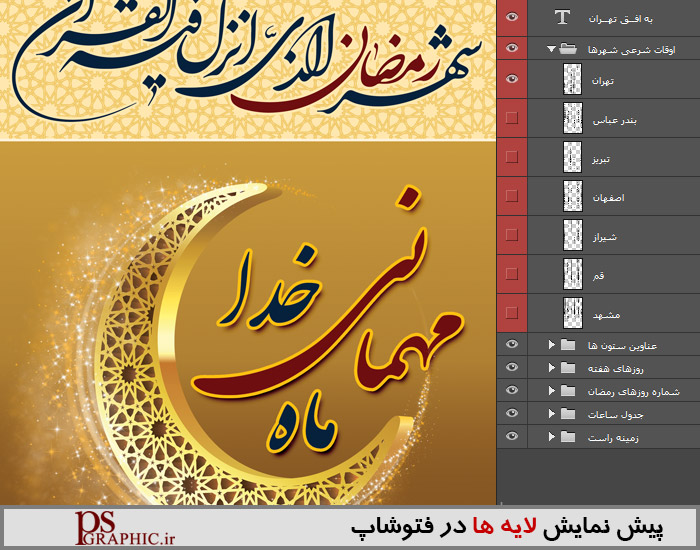Show the مشهد layer via visibility box
The image size is (700, 550).
512,311
